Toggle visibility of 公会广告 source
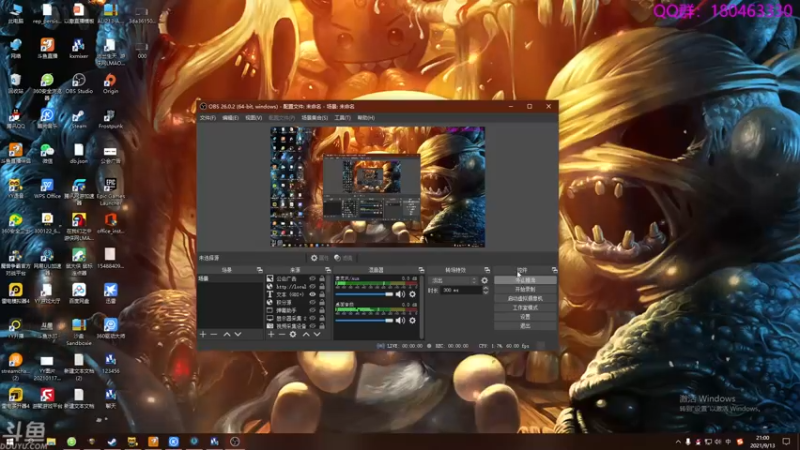Viewport: 800px width, 450px height. point(312,279)
